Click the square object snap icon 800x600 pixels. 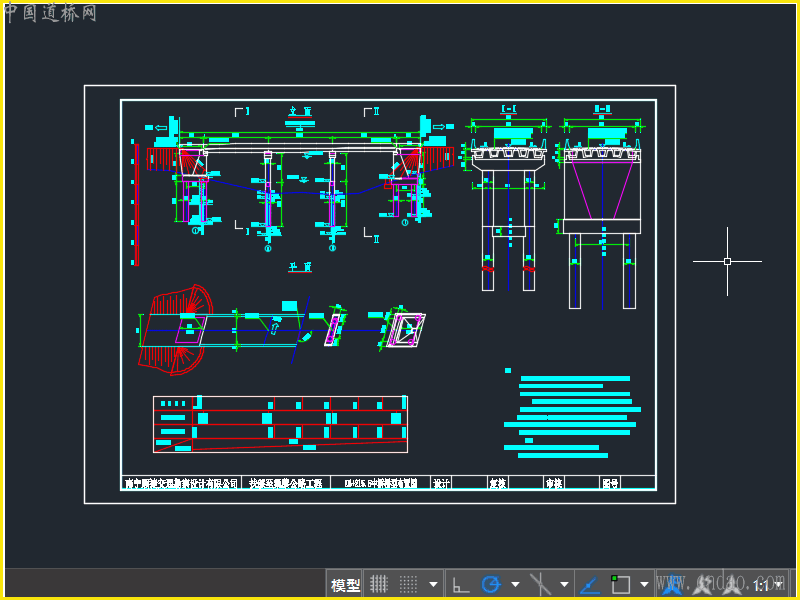621,584
